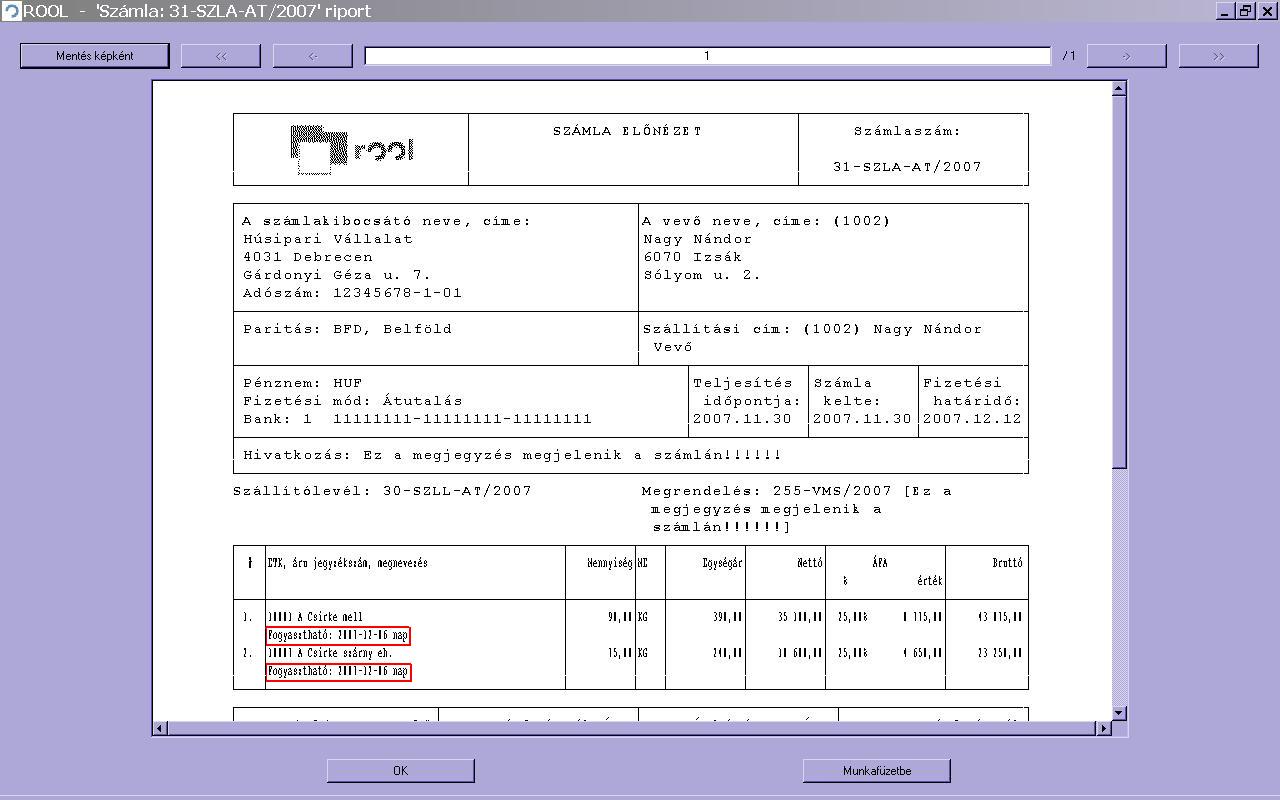
Task: Click the ROOL app icon in title bar
Action: point(11,11)
